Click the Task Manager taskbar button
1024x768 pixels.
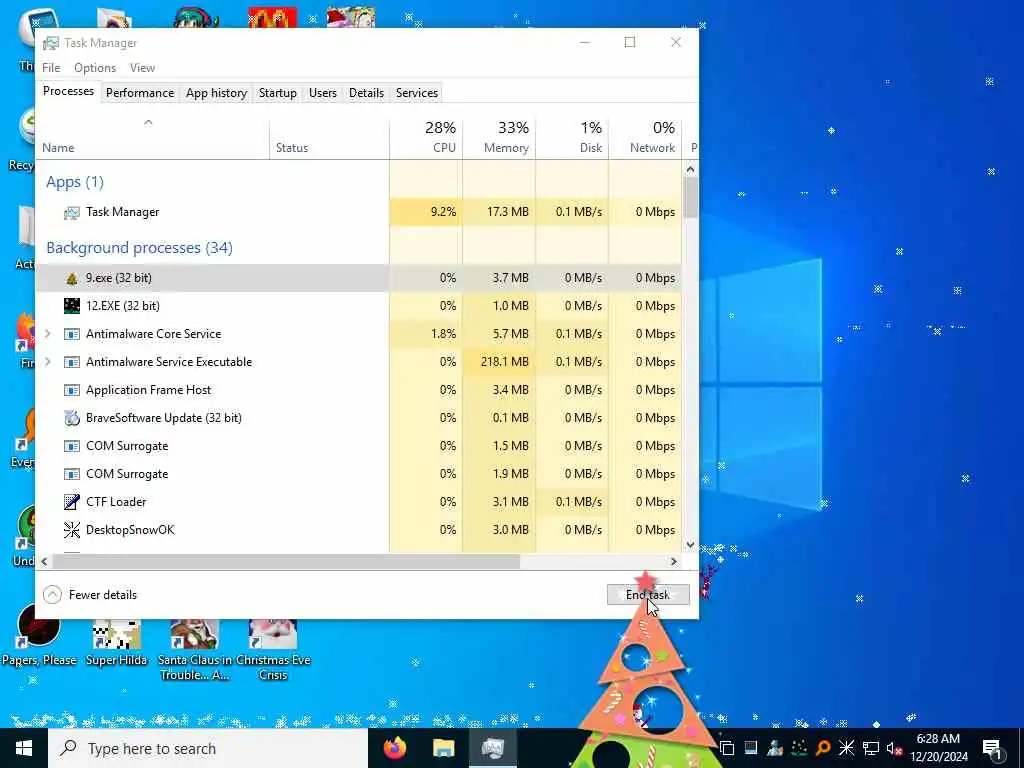[492, 748]
